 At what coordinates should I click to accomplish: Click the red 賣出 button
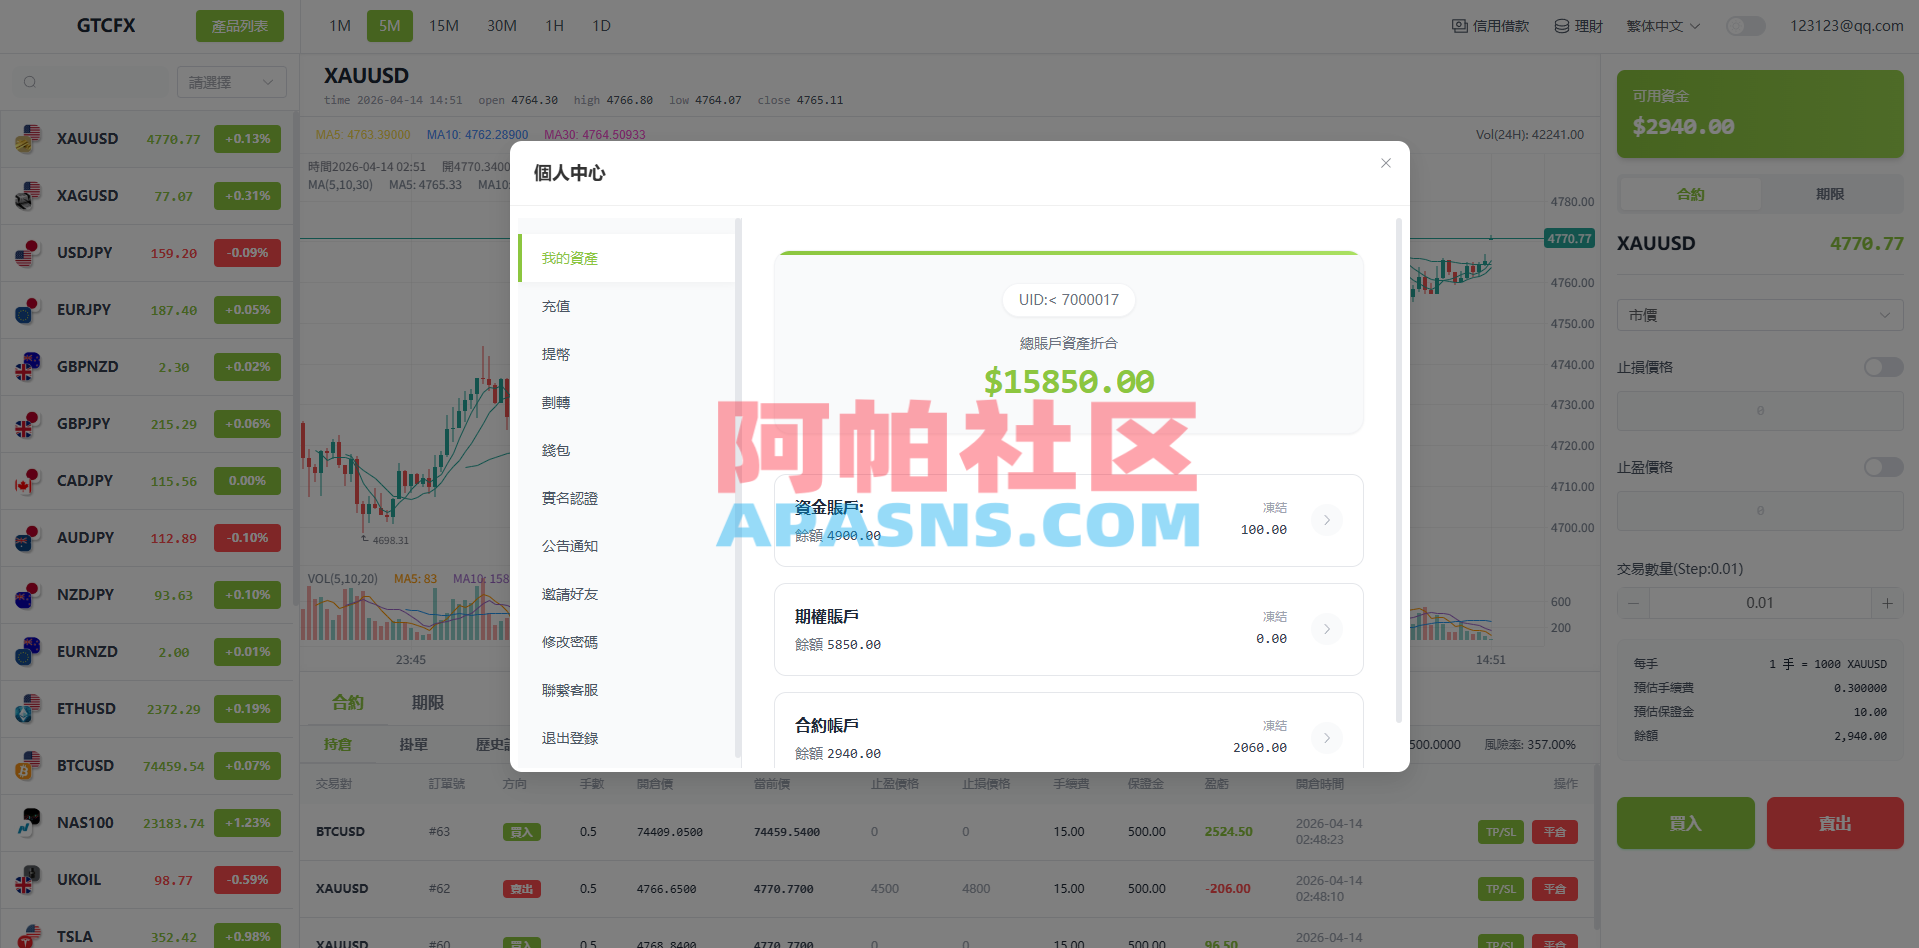click(1835, 823)
